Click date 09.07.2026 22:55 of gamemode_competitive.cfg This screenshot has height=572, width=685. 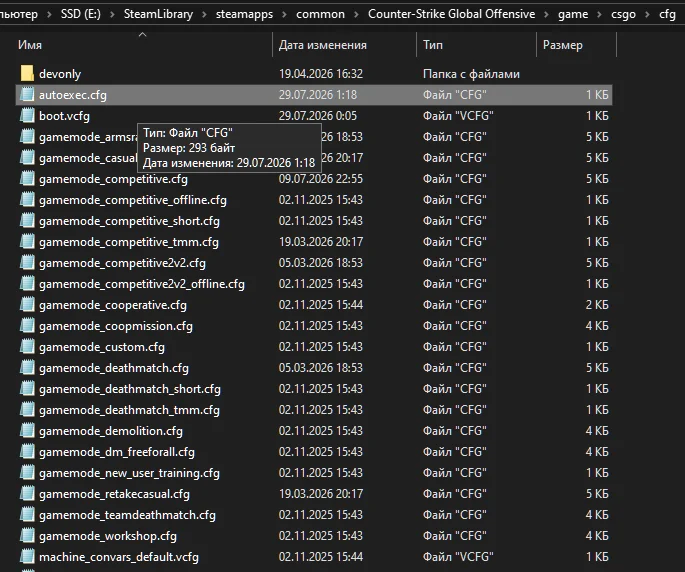321,179
